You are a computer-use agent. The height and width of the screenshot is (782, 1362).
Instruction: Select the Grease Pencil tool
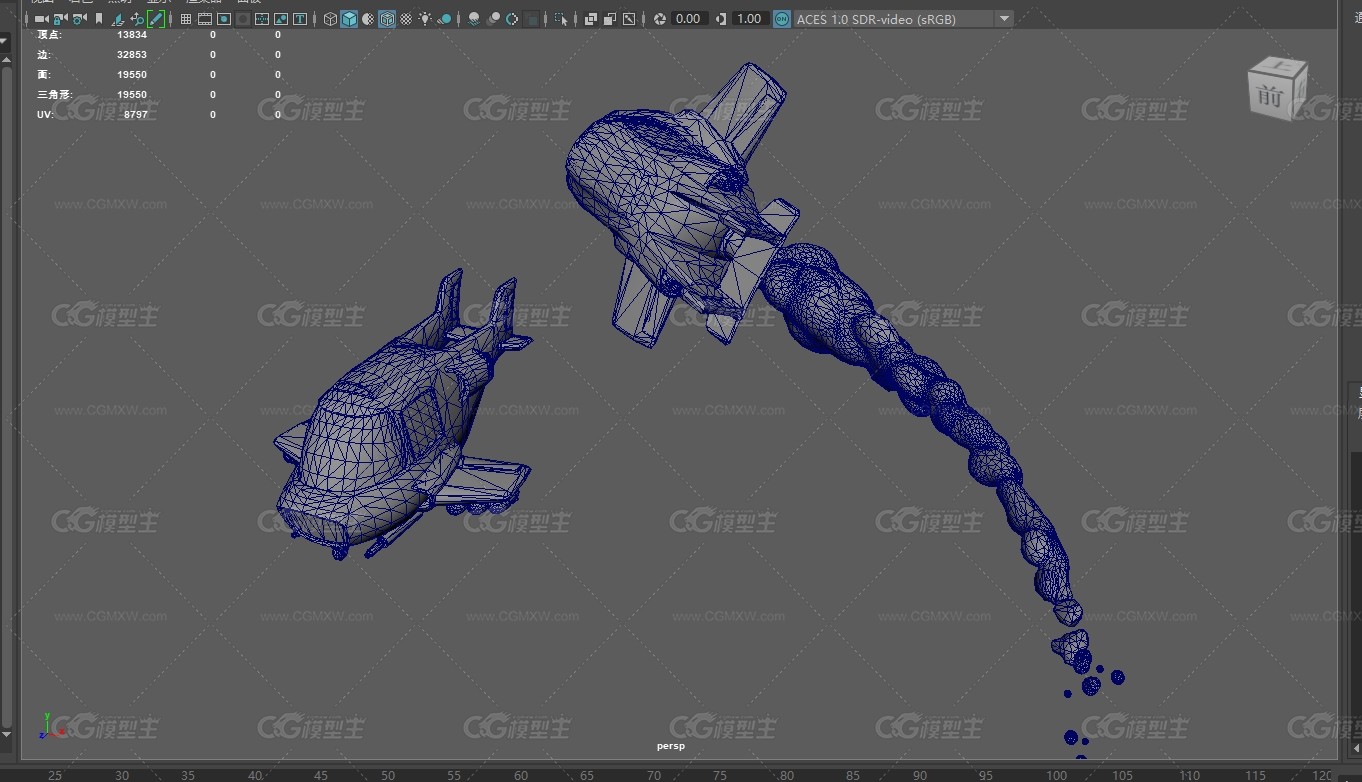pyautogui.click(x=156, y=19)
